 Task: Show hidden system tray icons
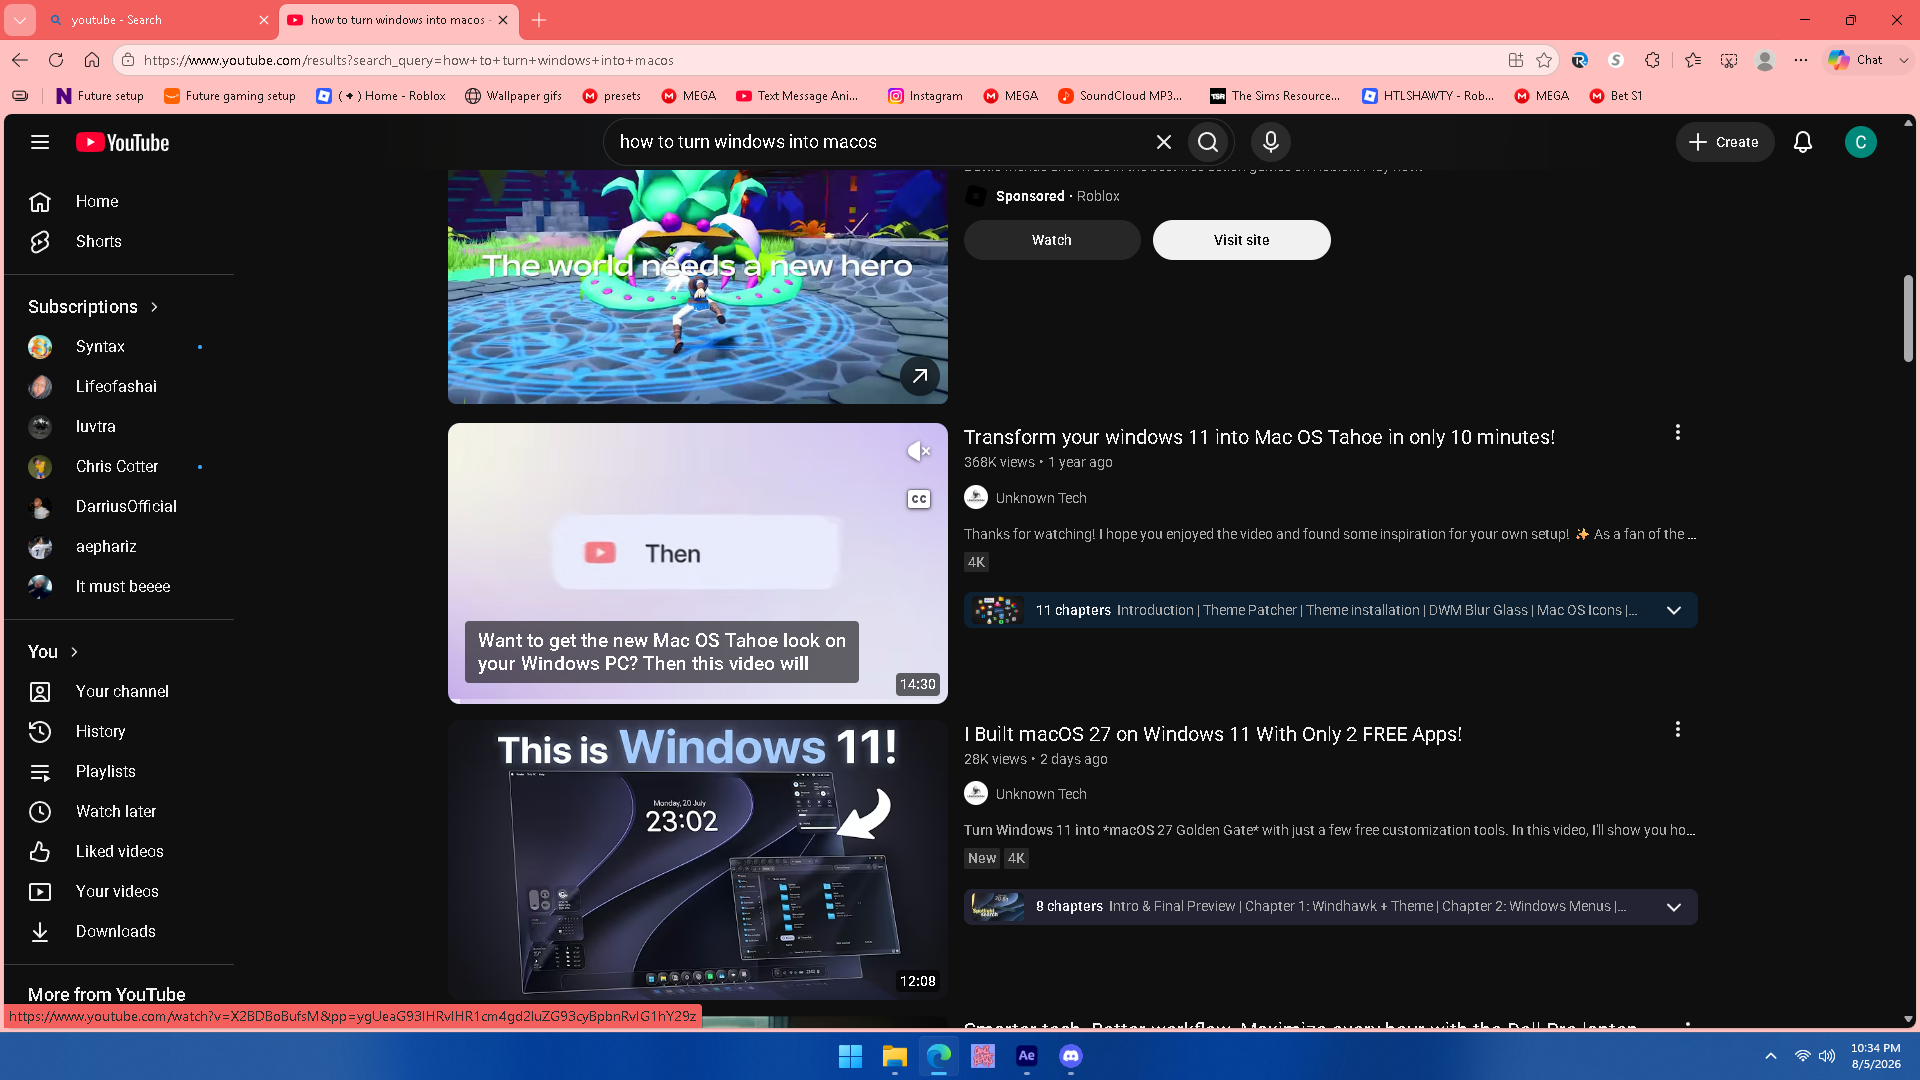point(1771,1056)
